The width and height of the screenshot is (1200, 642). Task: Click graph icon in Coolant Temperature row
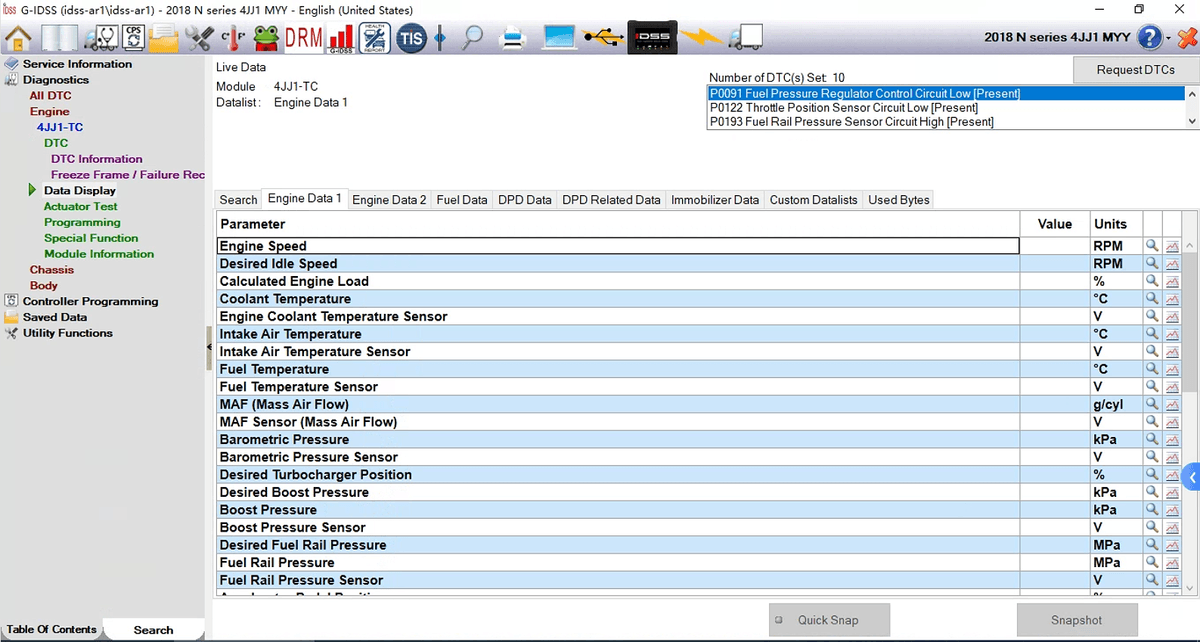pos(1172,299)
